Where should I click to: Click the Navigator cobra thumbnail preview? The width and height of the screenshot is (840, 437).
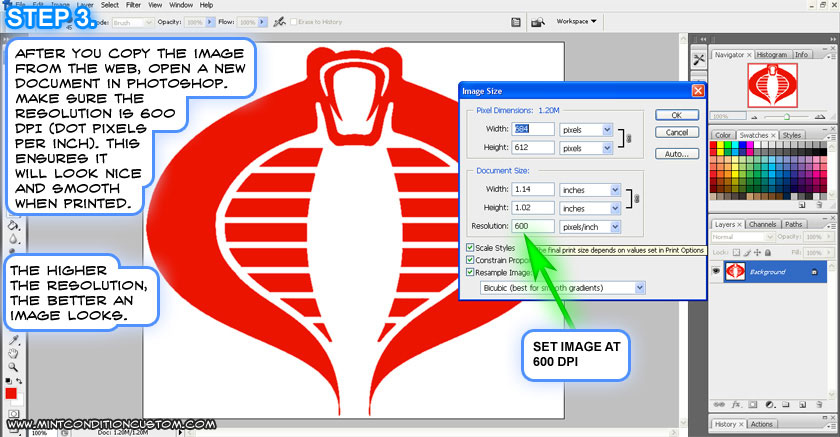click(772, 85)
